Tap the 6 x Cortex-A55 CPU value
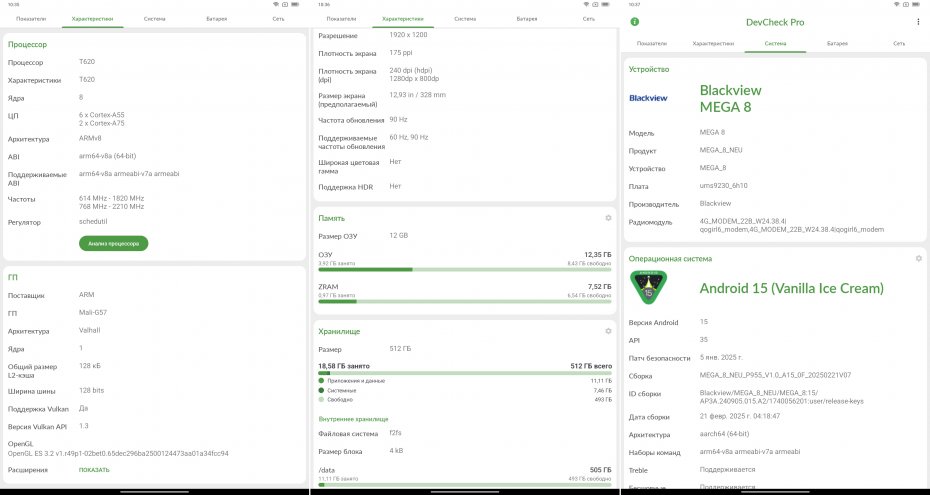 101,115
